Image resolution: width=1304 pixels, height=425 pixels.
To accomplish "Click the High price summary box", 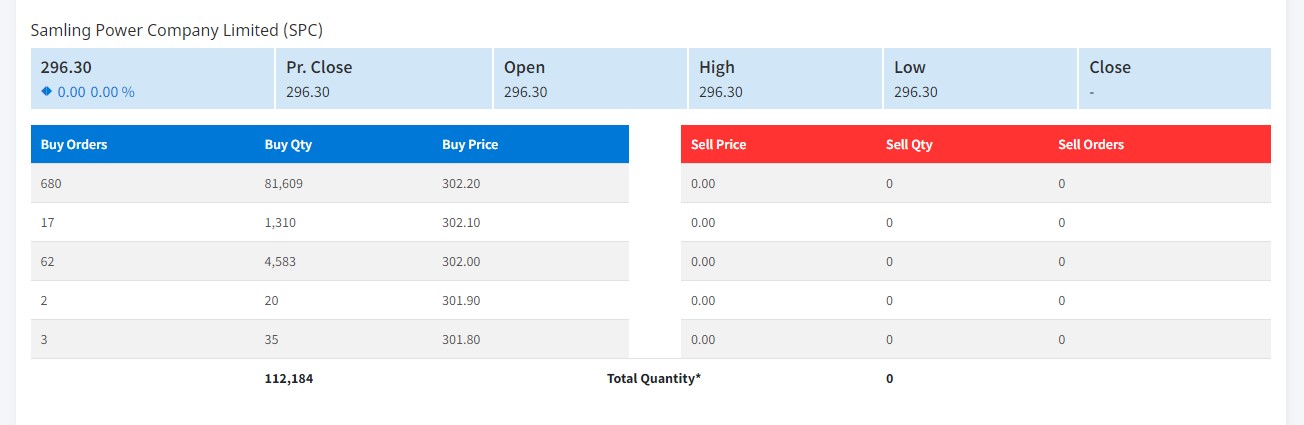I will coord(785,78).
